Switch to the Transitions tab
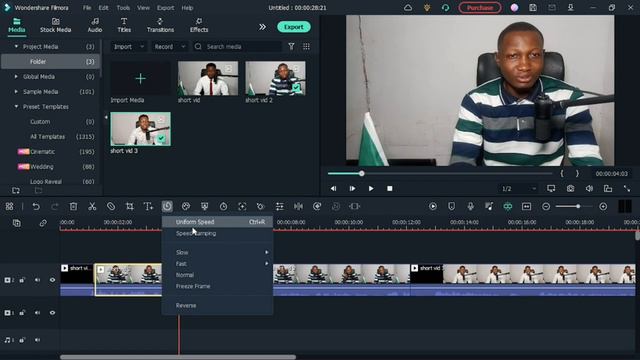 point(160,25)
